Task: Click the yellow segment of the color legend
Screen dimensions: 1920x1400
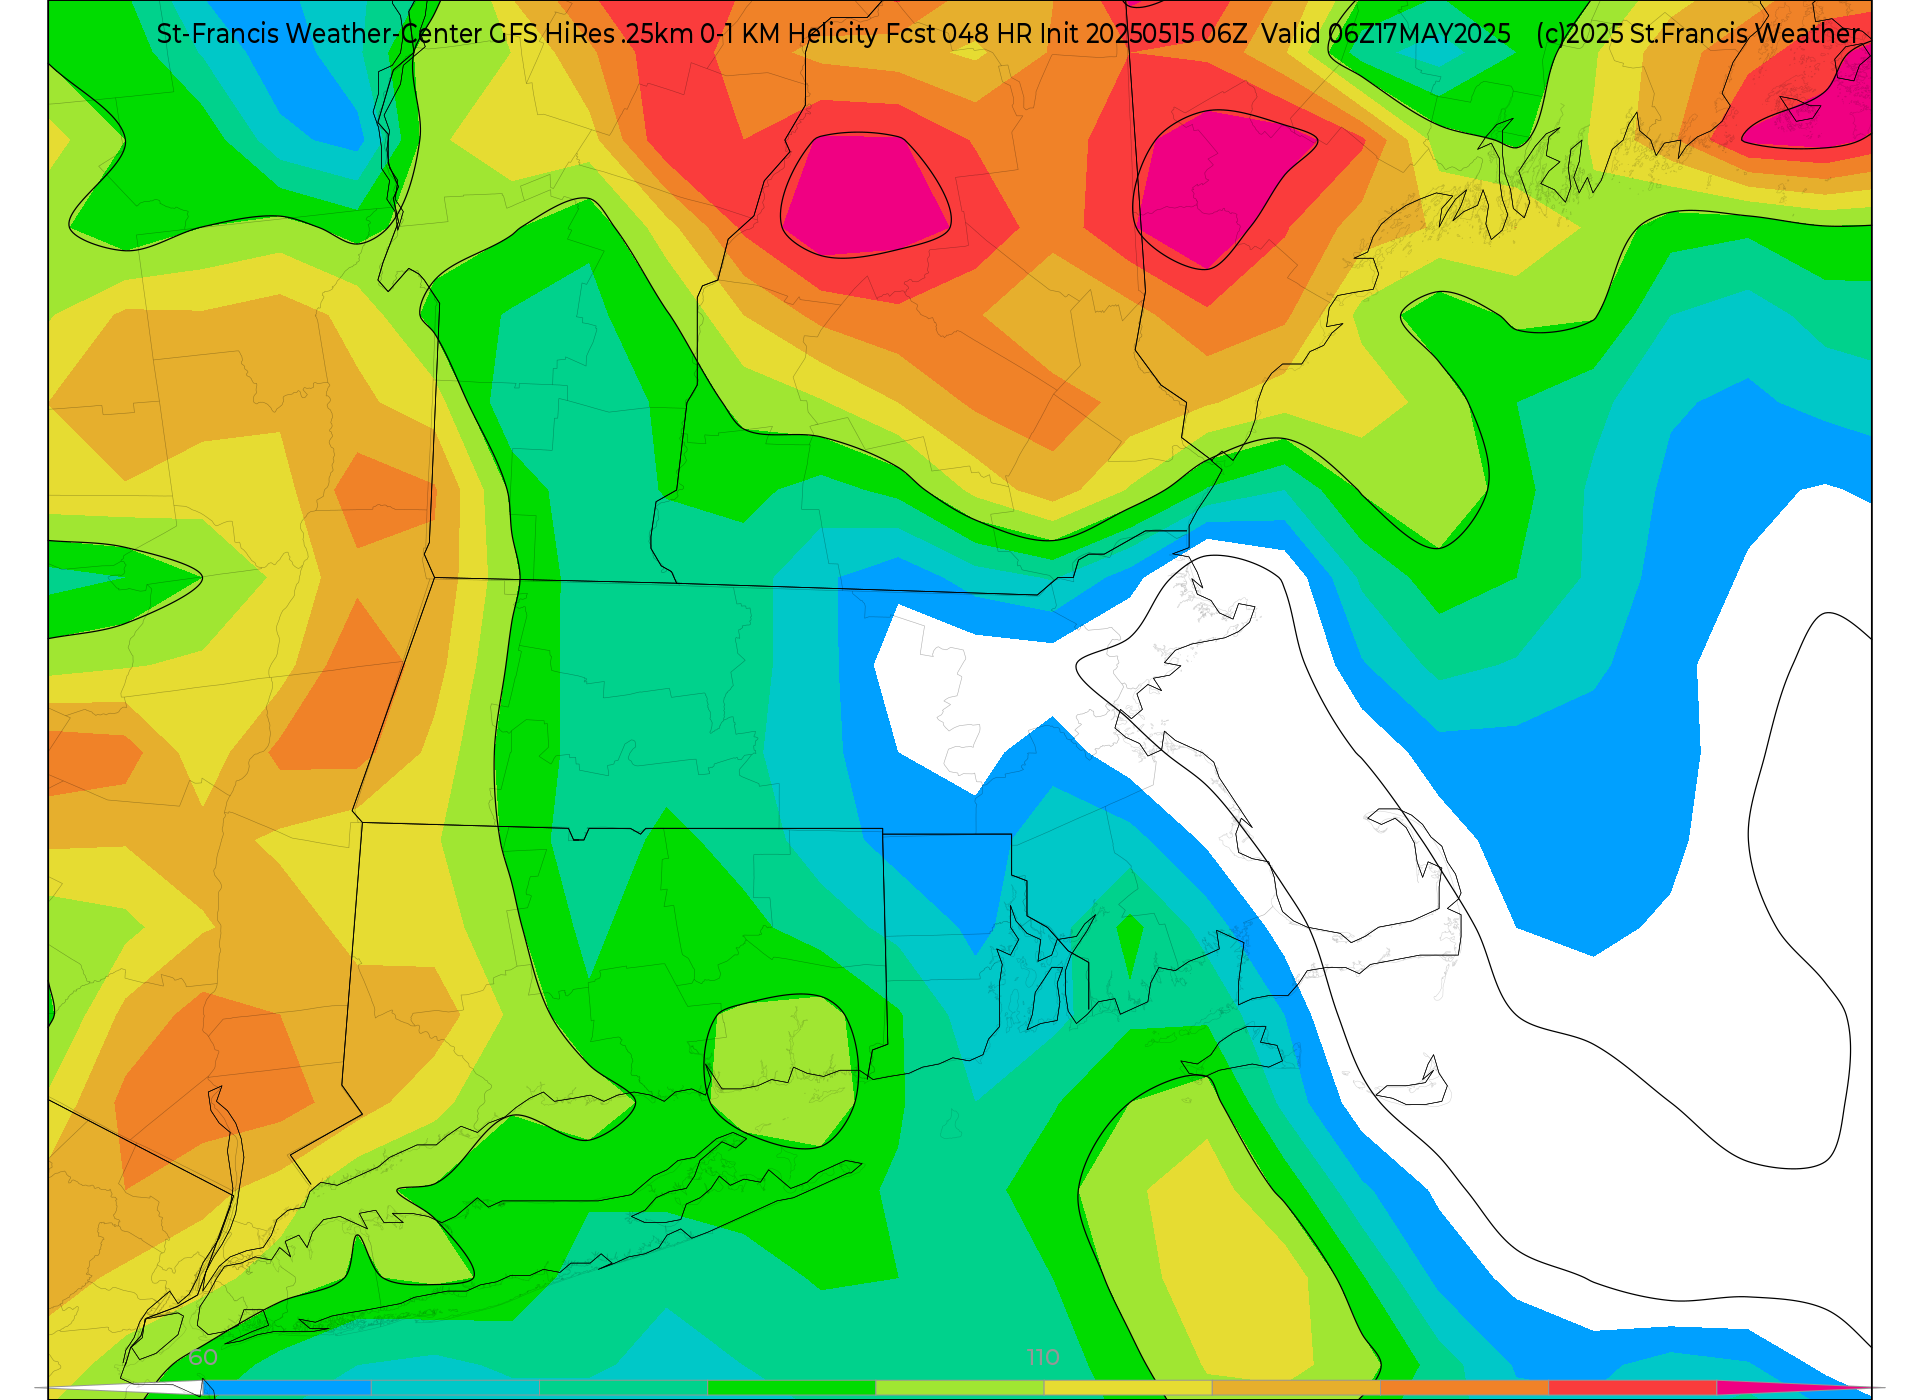Action: point(1128,1388)
